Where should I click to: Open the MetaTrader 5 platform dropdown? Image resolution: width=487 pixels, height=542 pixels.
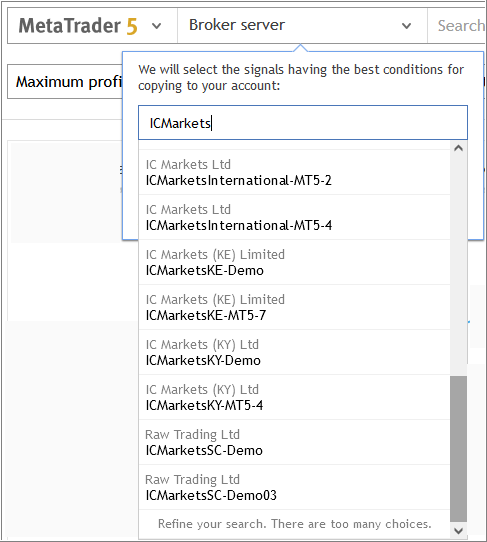92,26
